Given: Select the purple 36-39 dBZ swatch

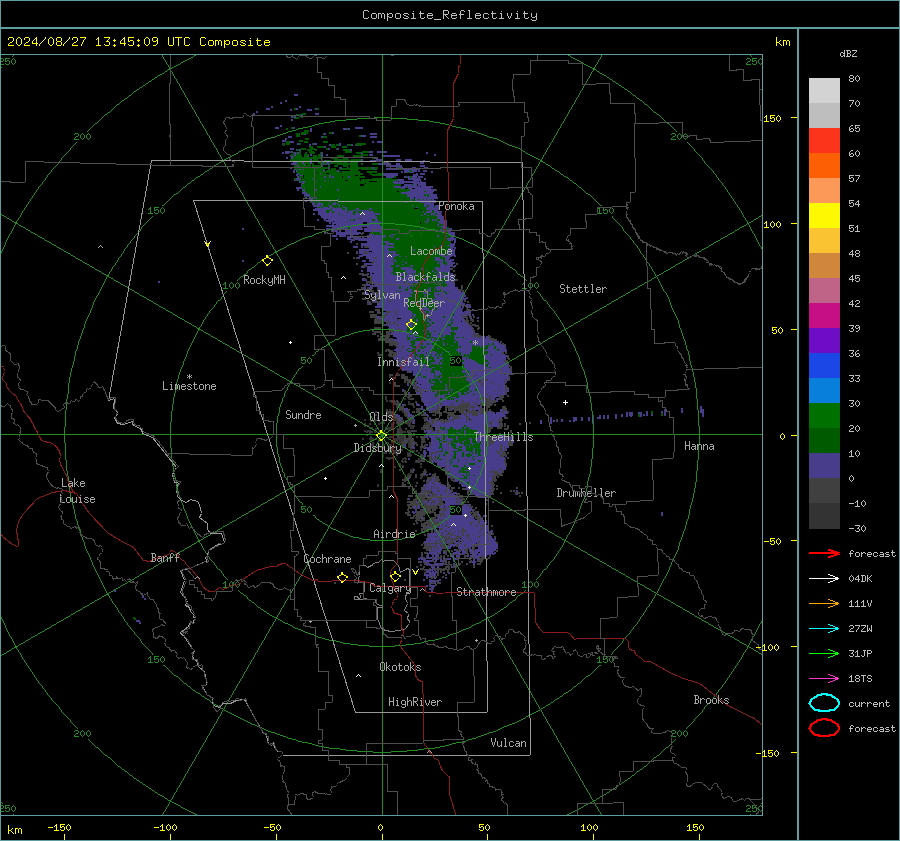Looking at the screenshot, I should [824, 341].
